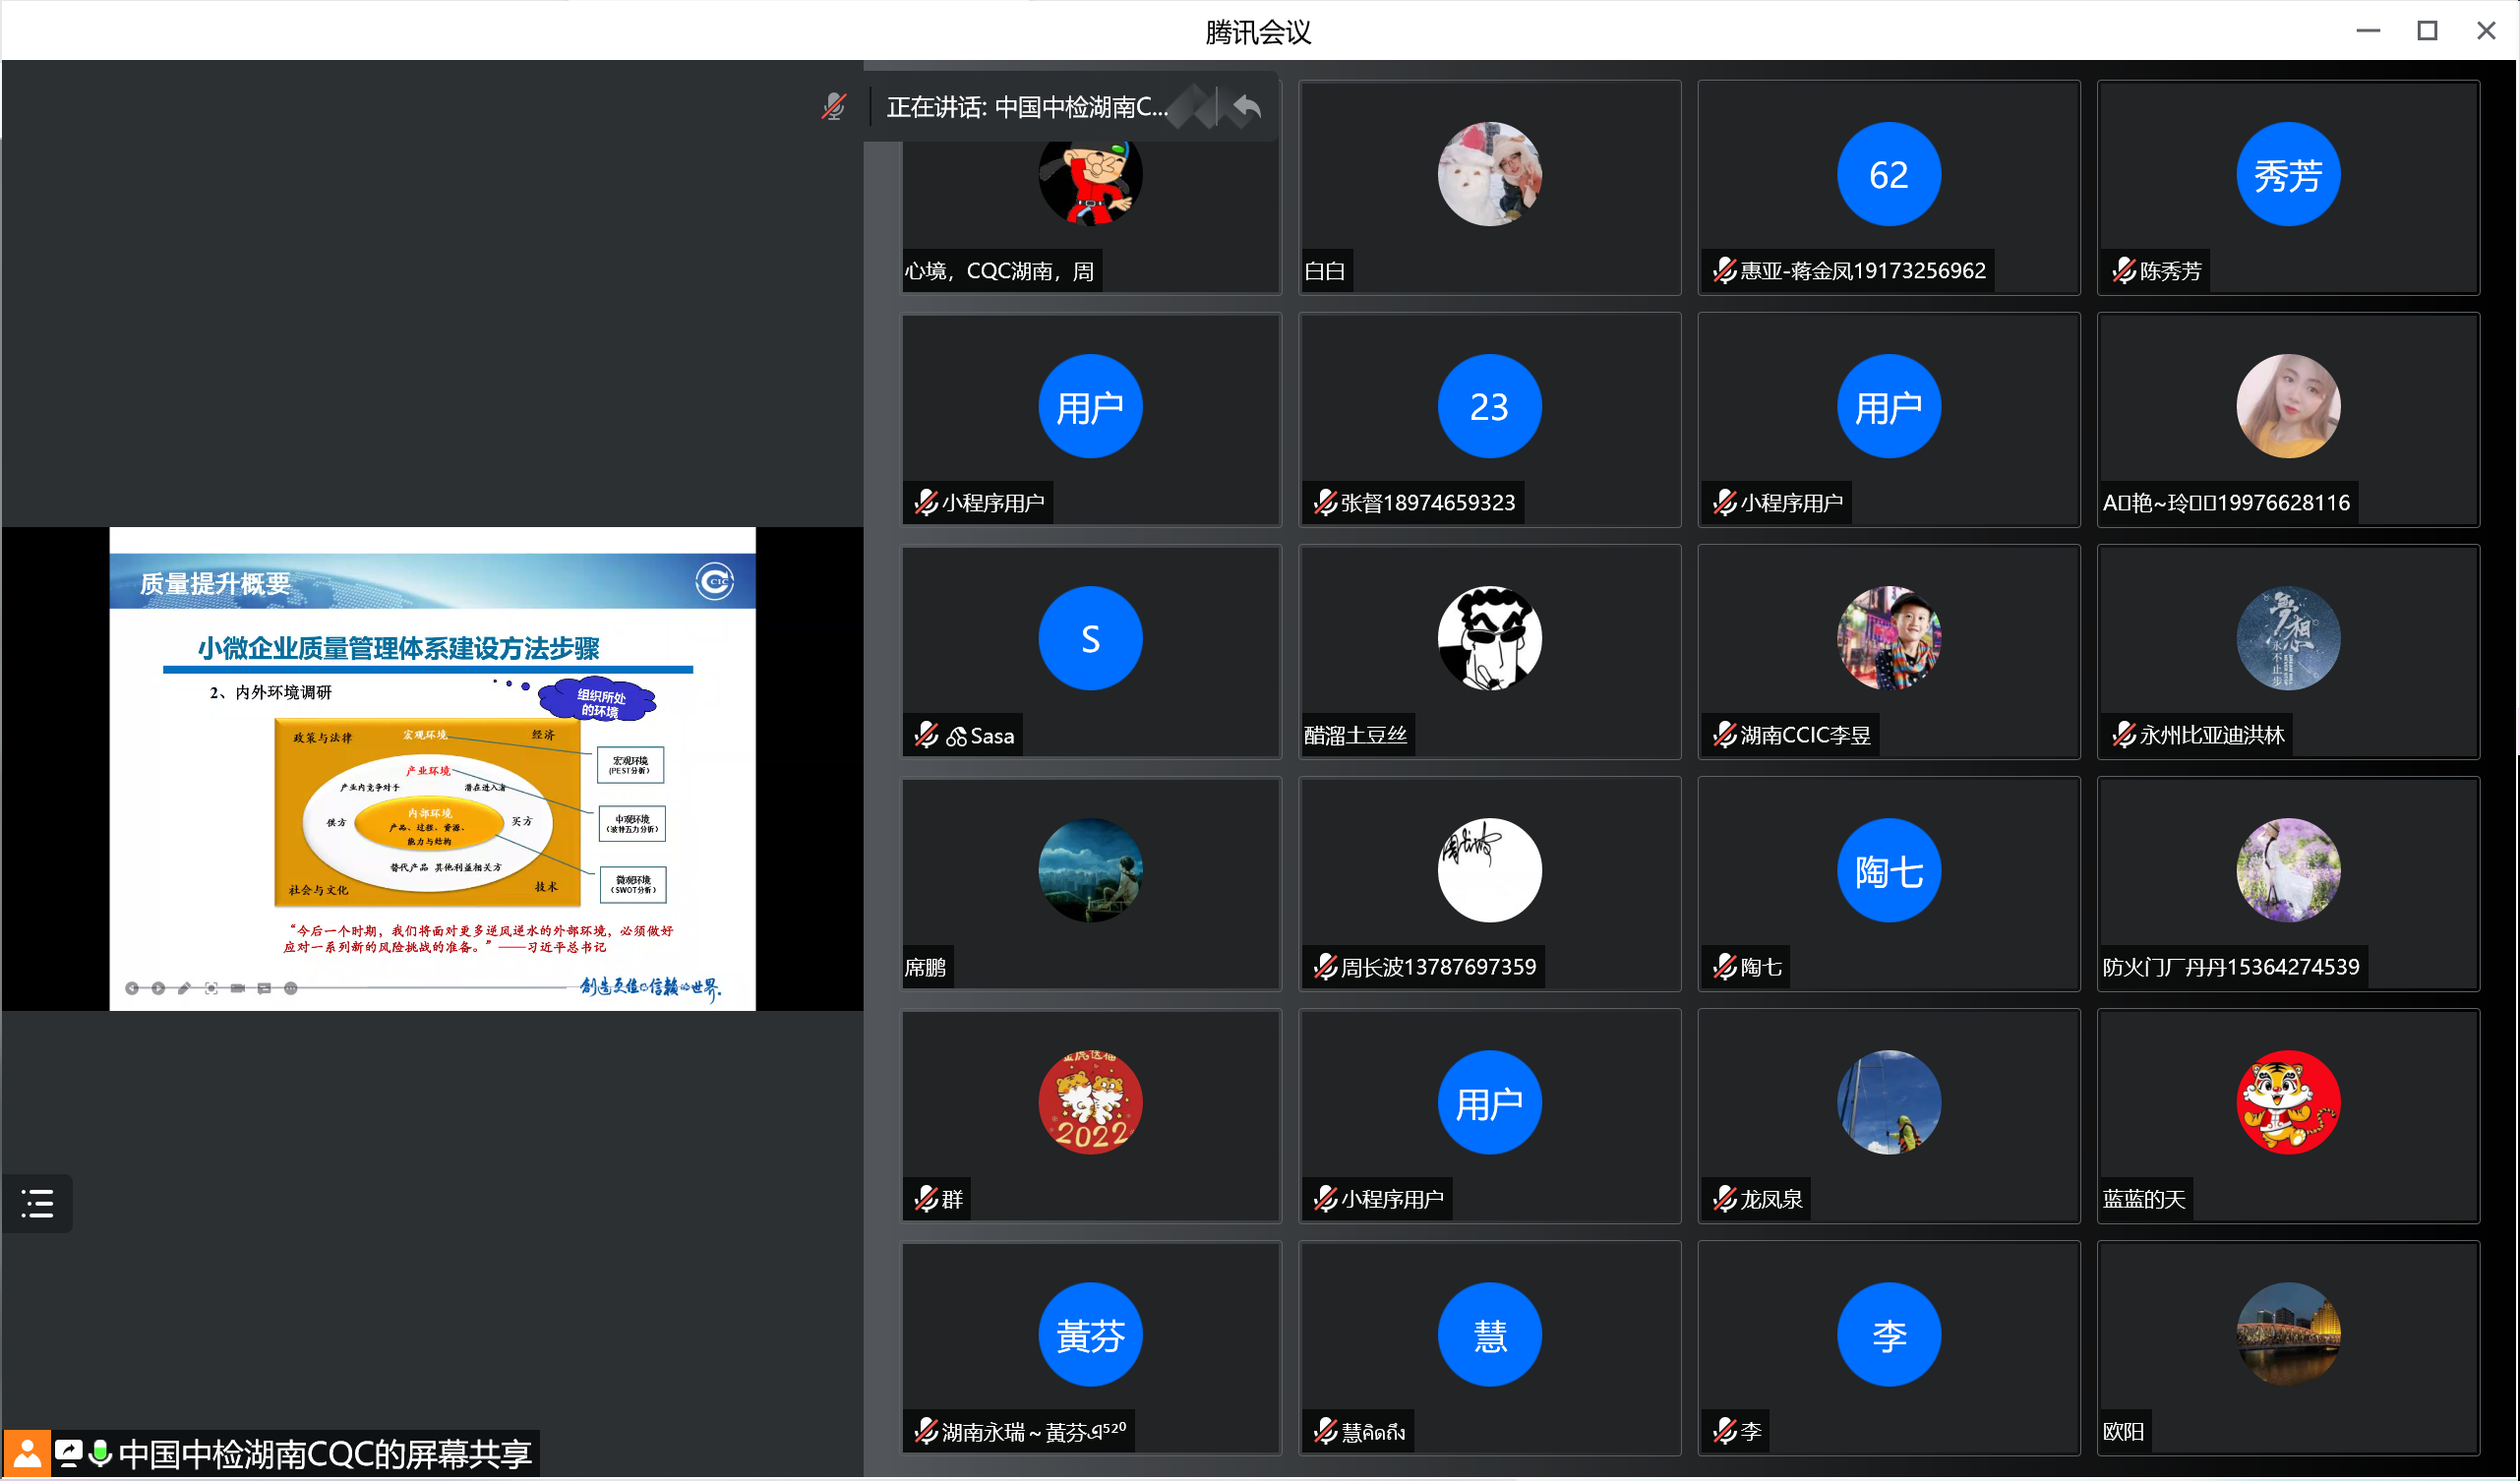This screenshot has width=2520, height=1481.
Task: Select the blue 23 avatar
Action: pos(1490,406)
